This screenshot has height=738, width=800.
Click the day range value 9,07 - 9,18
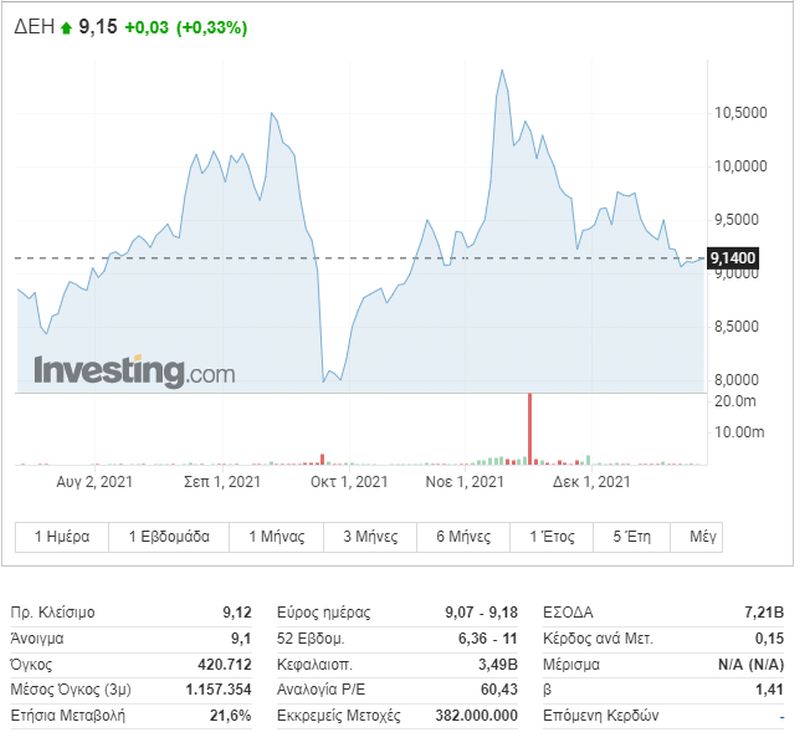[x=482, y=612]
